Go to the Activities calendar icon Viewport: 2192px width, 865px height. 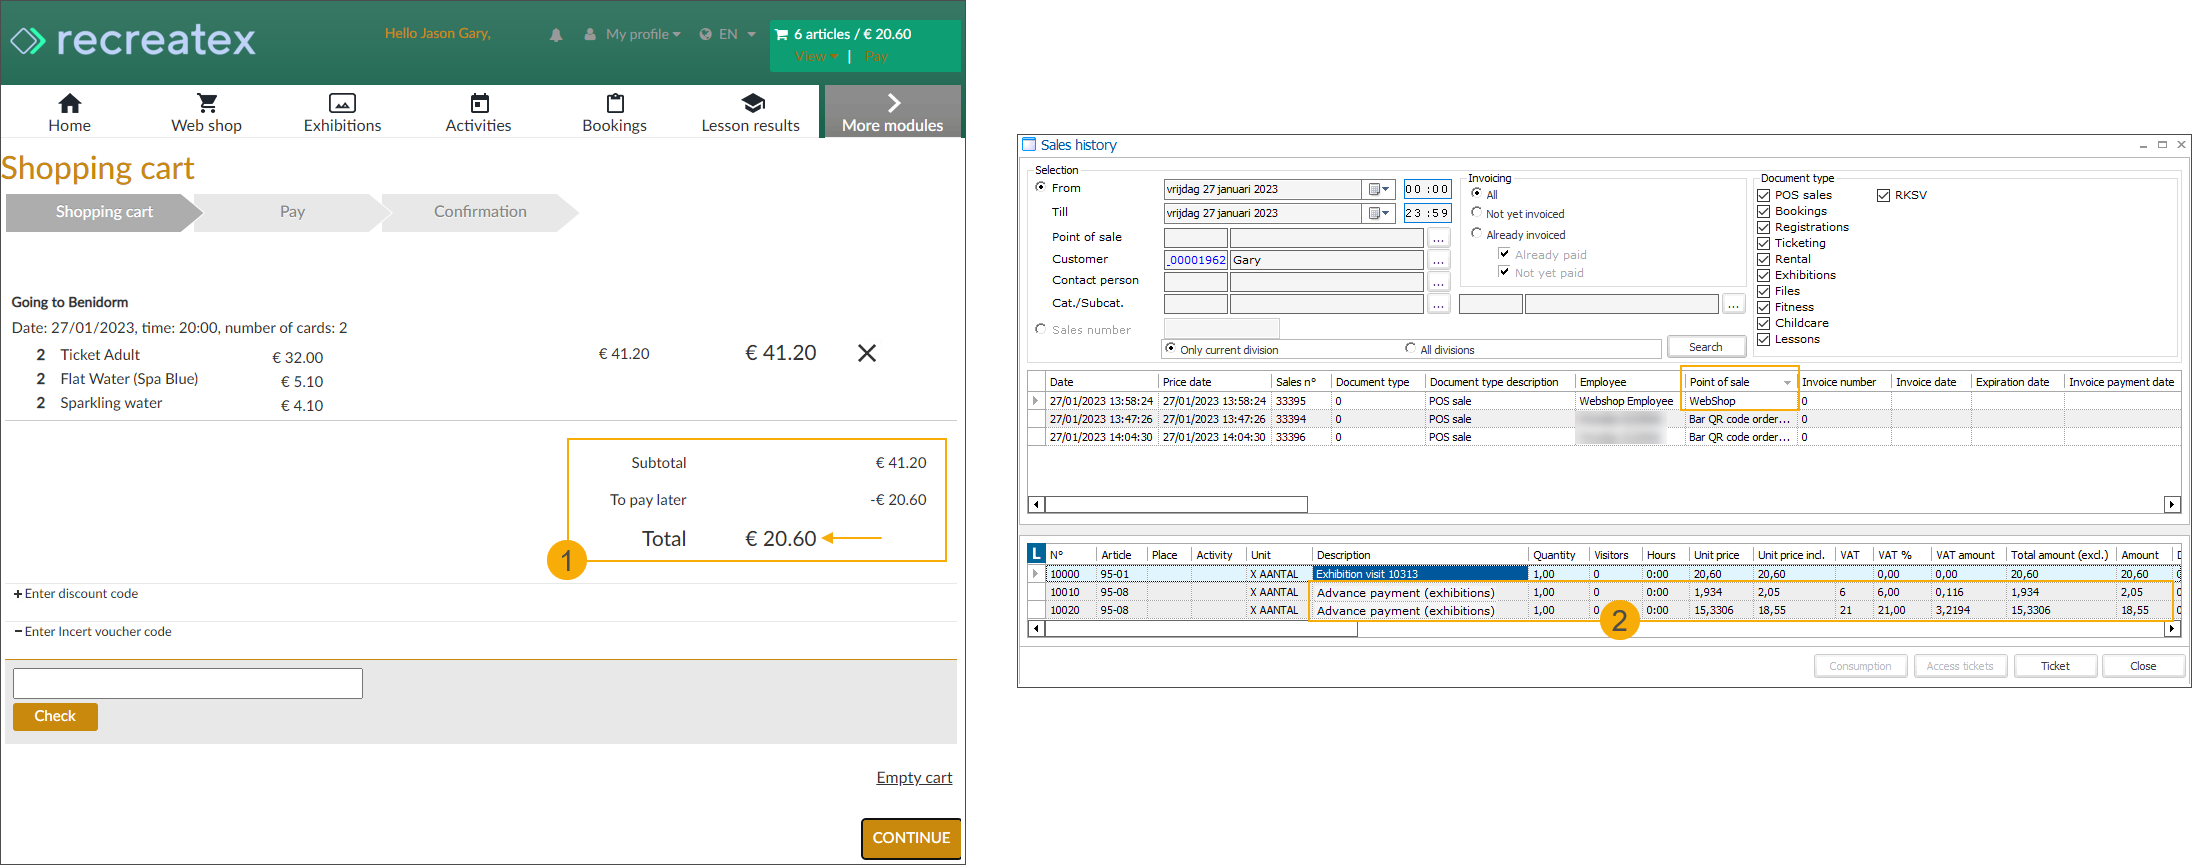point(479,103)
